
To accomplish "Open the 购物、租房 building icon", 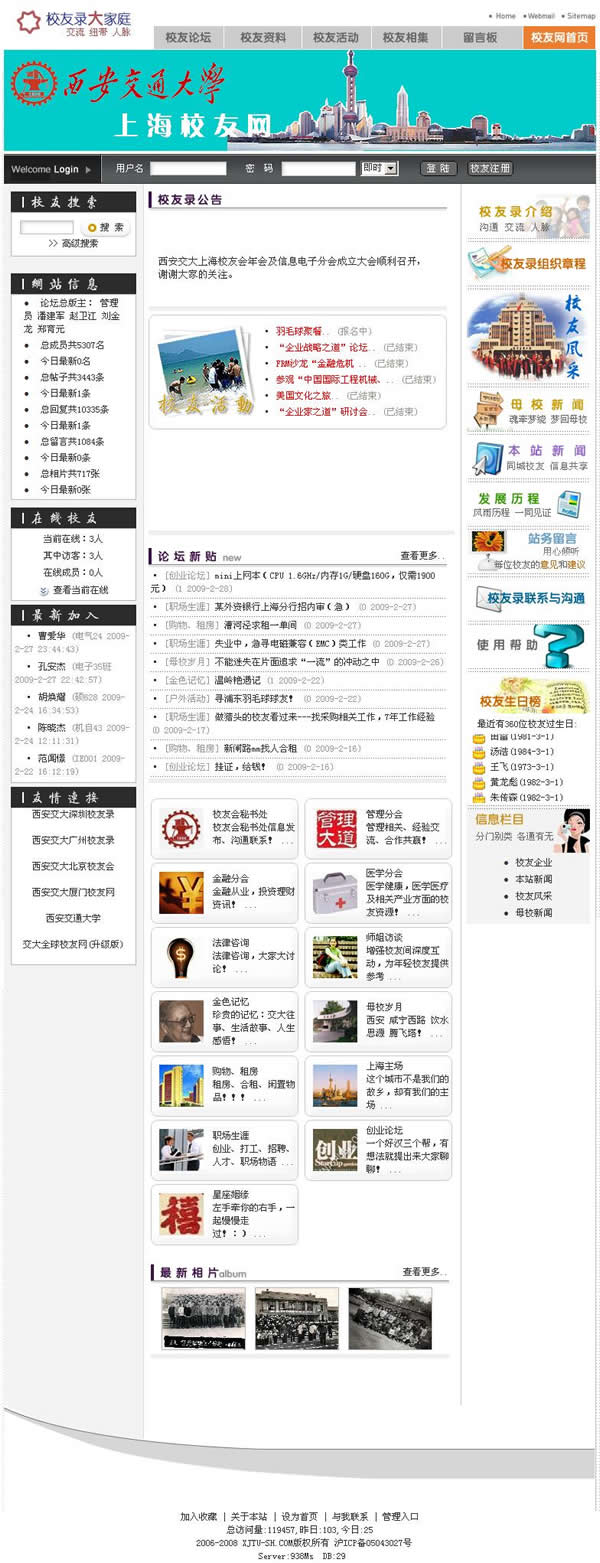I will coord(181,1085).
